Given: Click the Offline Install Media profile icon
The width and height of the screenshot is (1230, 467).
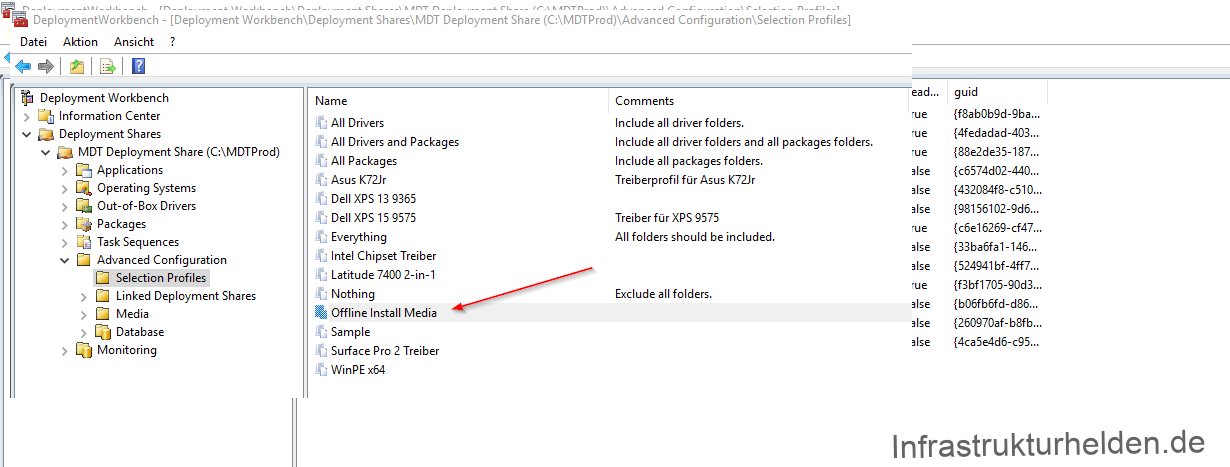Looking at the screenshot, I should [321, 313].
